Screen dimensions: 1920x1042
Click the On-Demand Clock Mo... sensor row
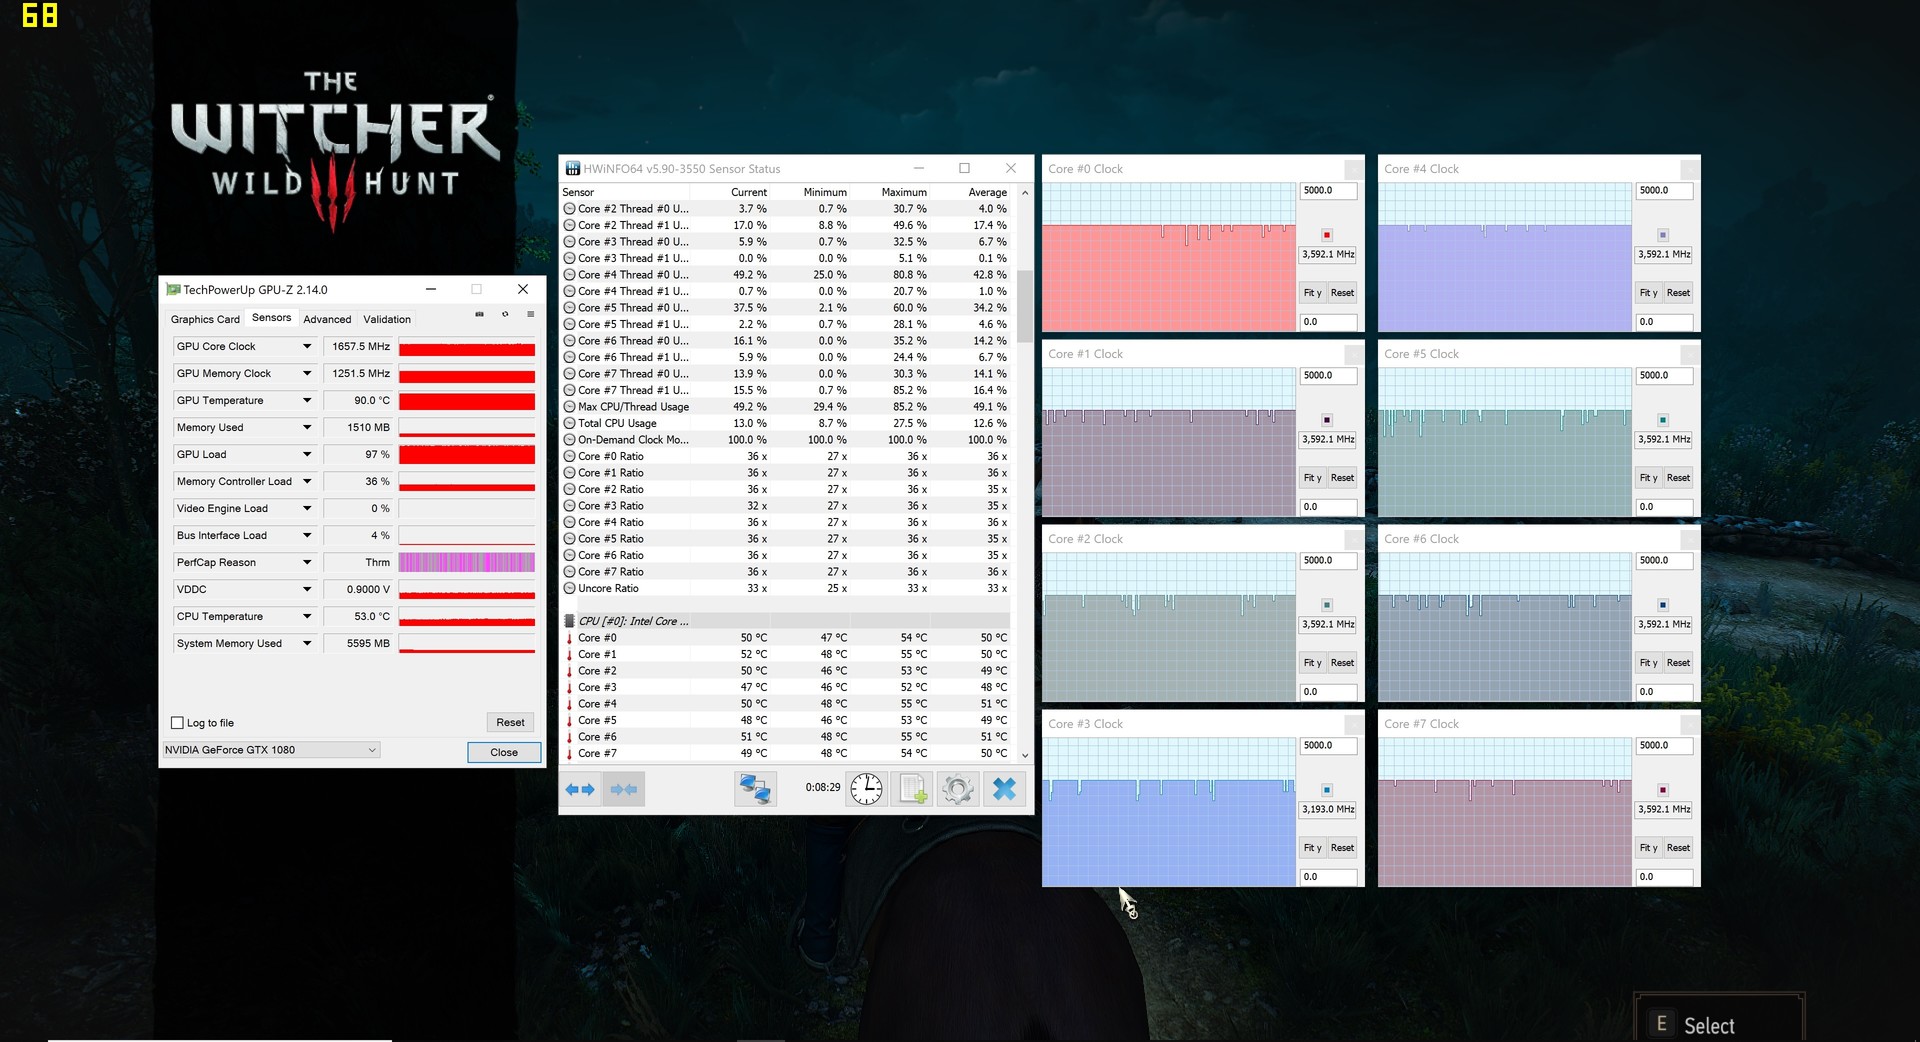tap(786, 440)
